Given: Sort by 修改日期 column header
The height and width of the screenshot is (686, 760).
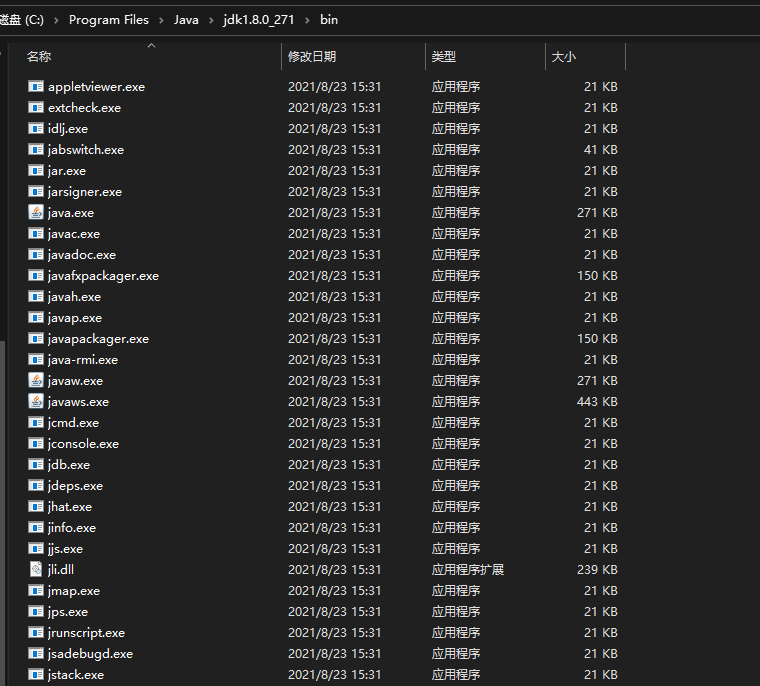Looking at the screenshot, I should click(x=312, y=57).
